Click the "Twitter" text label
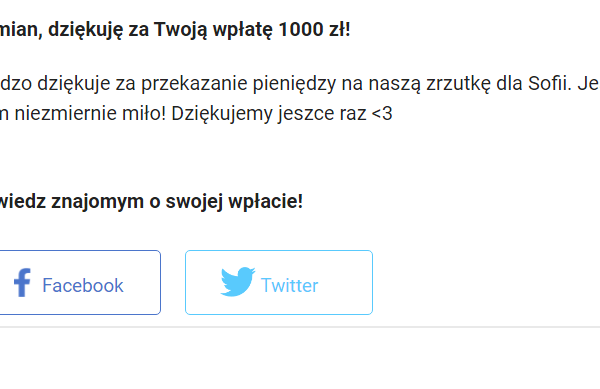The width and height of the screenshot is (600, 389). pyautogui.click(x=289, y=285)
